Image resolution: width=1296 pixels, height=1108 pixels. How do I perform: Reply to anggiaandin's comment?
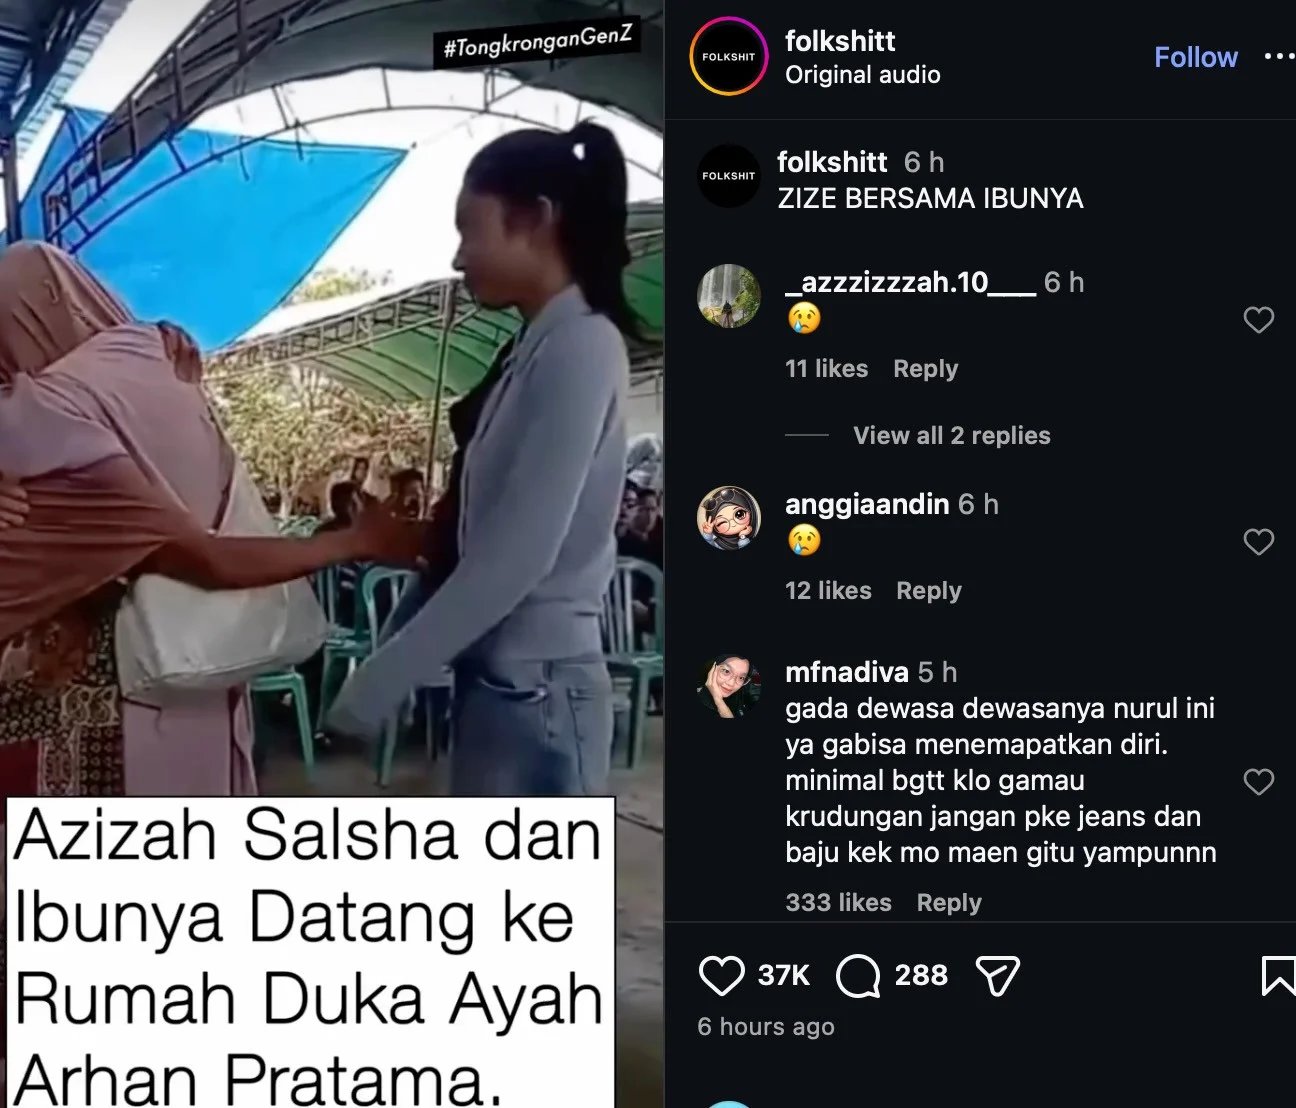(x=928, y=591)
